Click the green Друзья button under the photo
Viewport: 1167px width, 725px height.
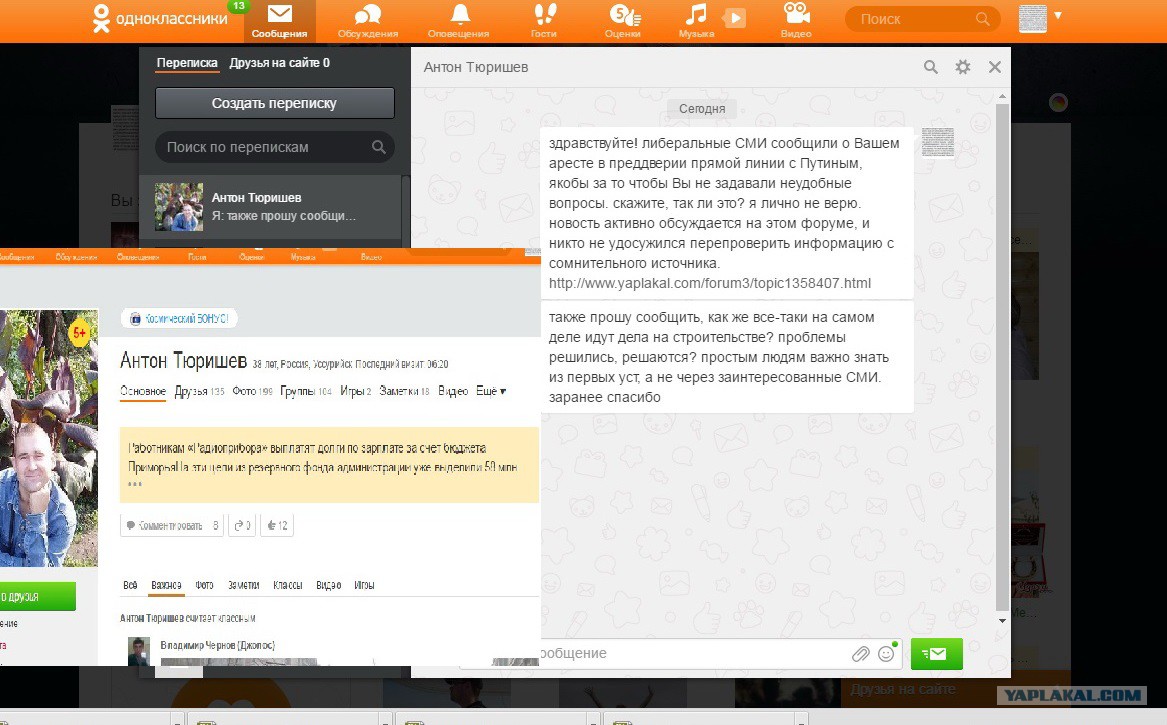click(37, 596)
